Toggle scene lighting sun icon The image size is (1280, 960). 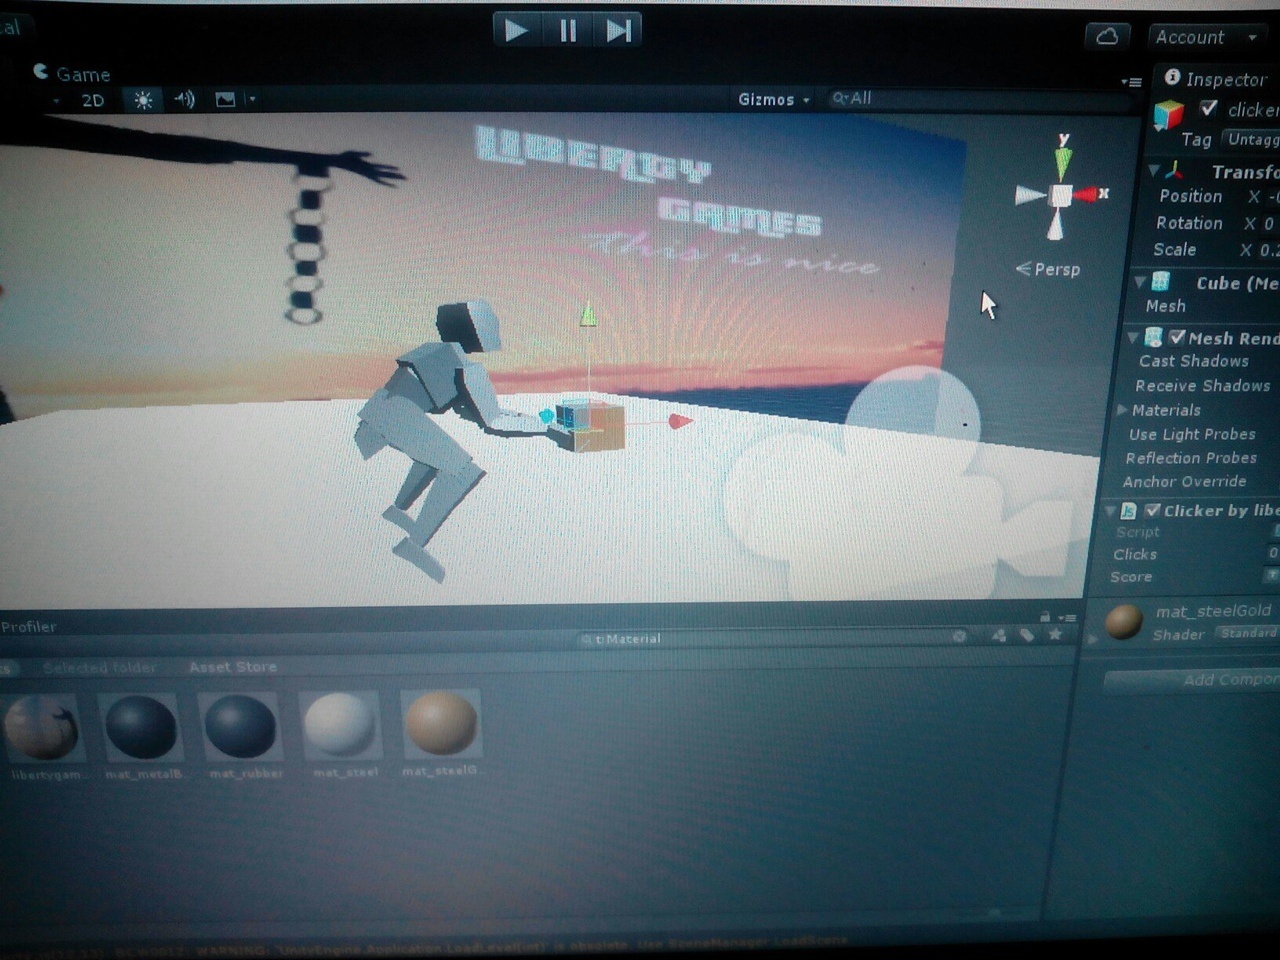click(x=143, y=100)
